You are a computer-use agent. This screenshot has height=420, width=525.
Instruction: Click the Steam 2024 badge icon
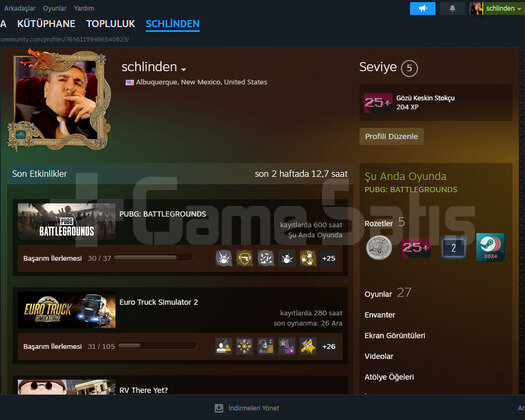click(490, 247)
